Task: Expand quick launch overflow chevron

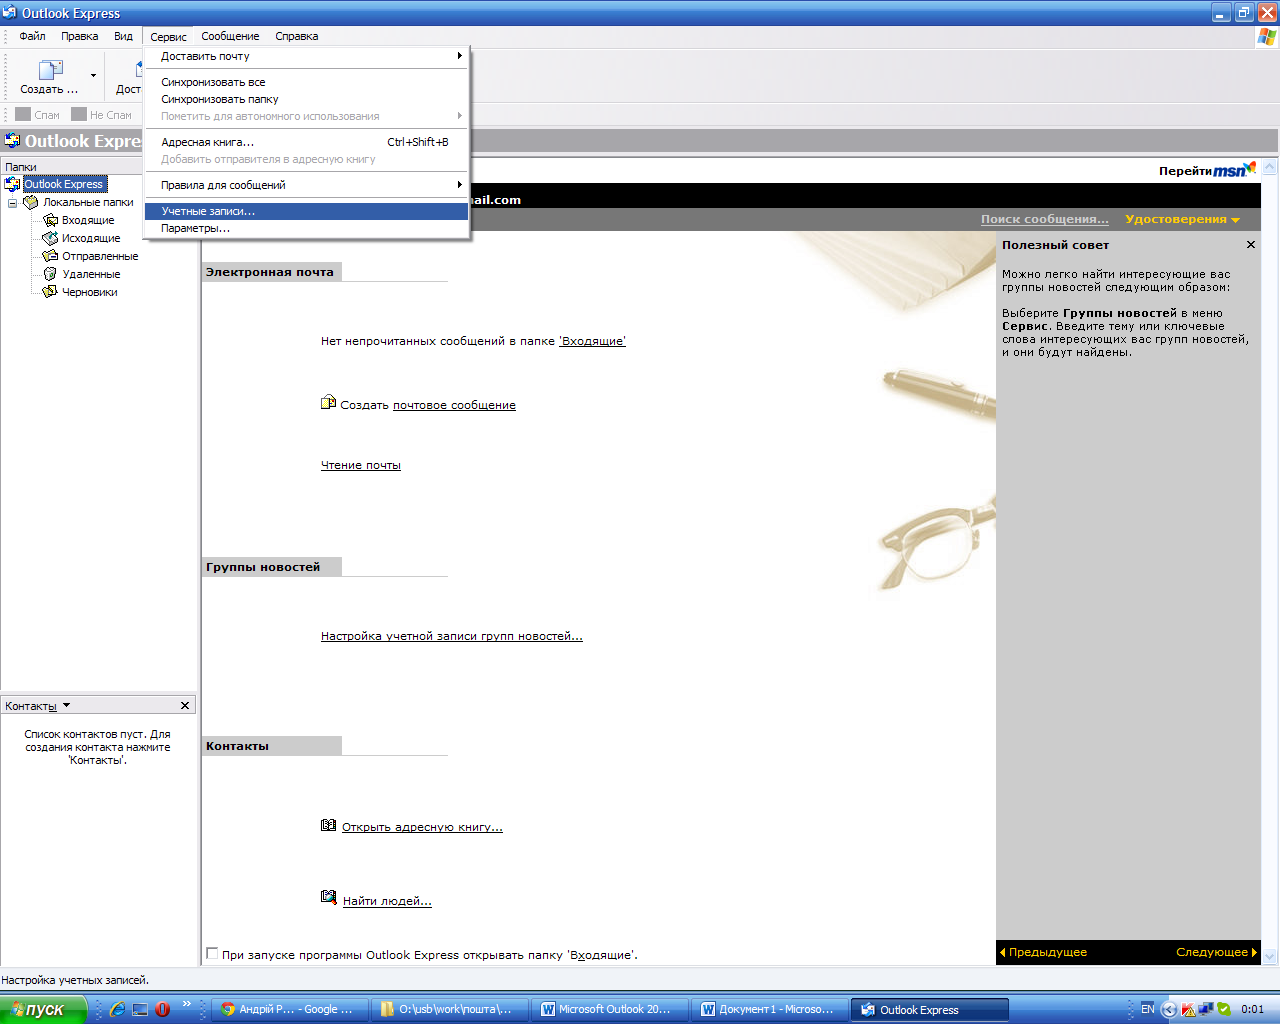Action: [x=186, y=1004]
